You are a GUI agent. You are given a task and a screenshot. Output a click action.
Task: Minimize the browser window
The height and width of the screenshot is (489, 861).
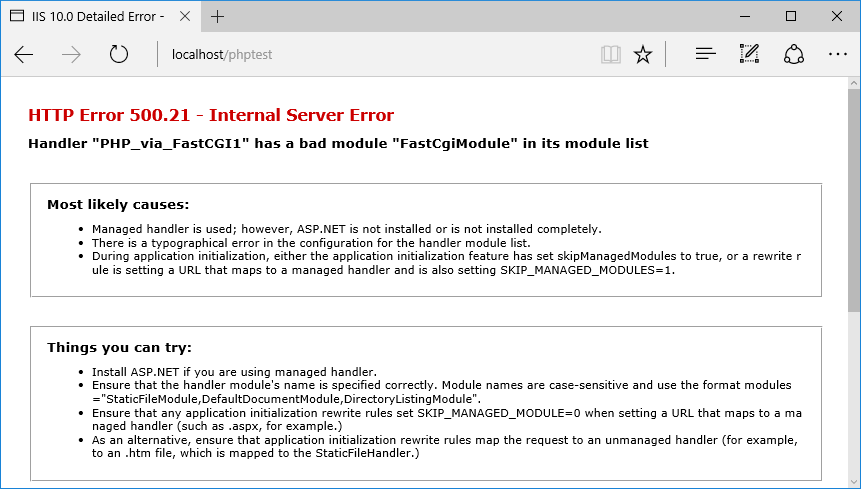tap(744, 16)
